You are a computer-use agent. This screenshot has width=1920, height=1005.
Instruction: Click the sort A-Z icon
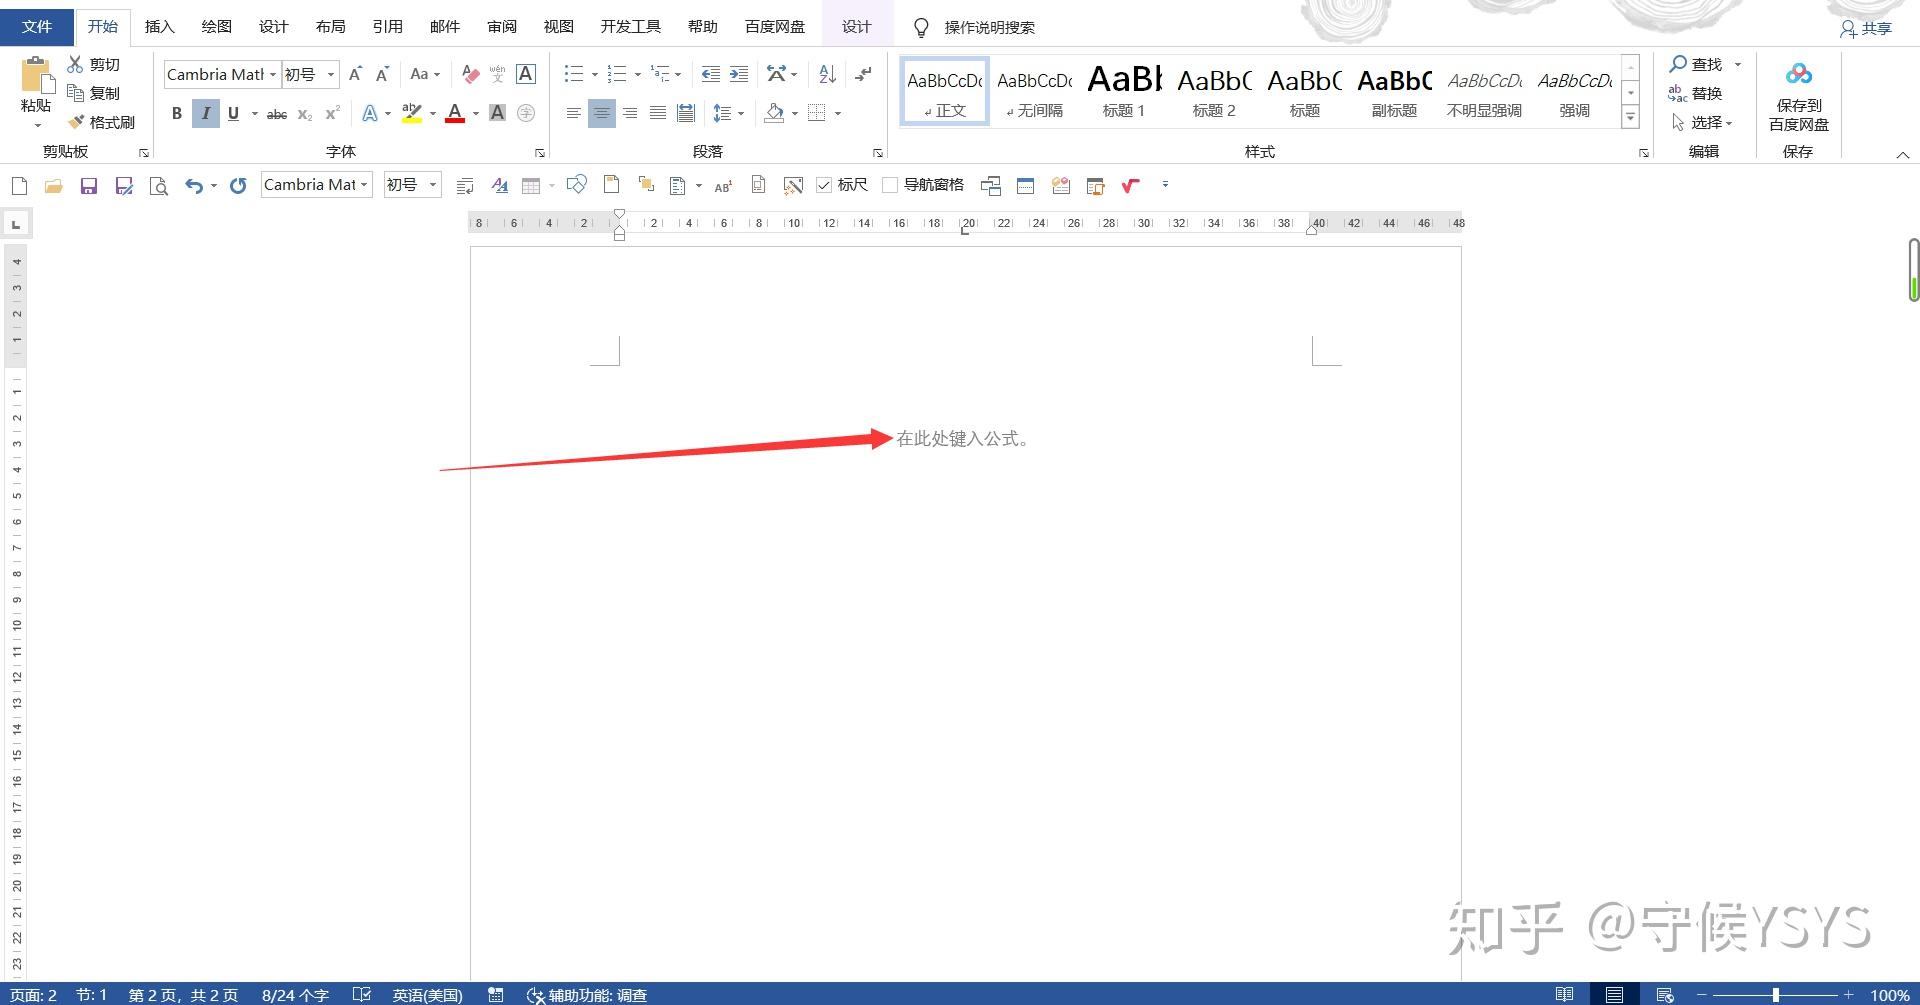(827, 74)
